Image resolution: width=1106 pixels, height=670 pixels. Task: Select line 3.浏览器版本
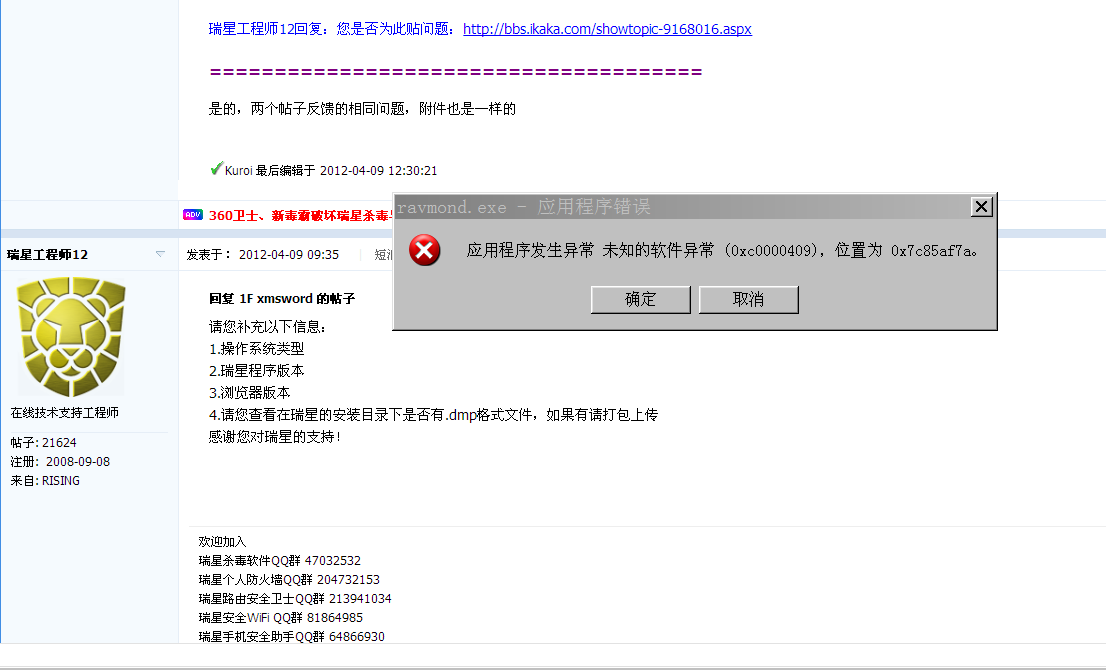click(250, 392)
